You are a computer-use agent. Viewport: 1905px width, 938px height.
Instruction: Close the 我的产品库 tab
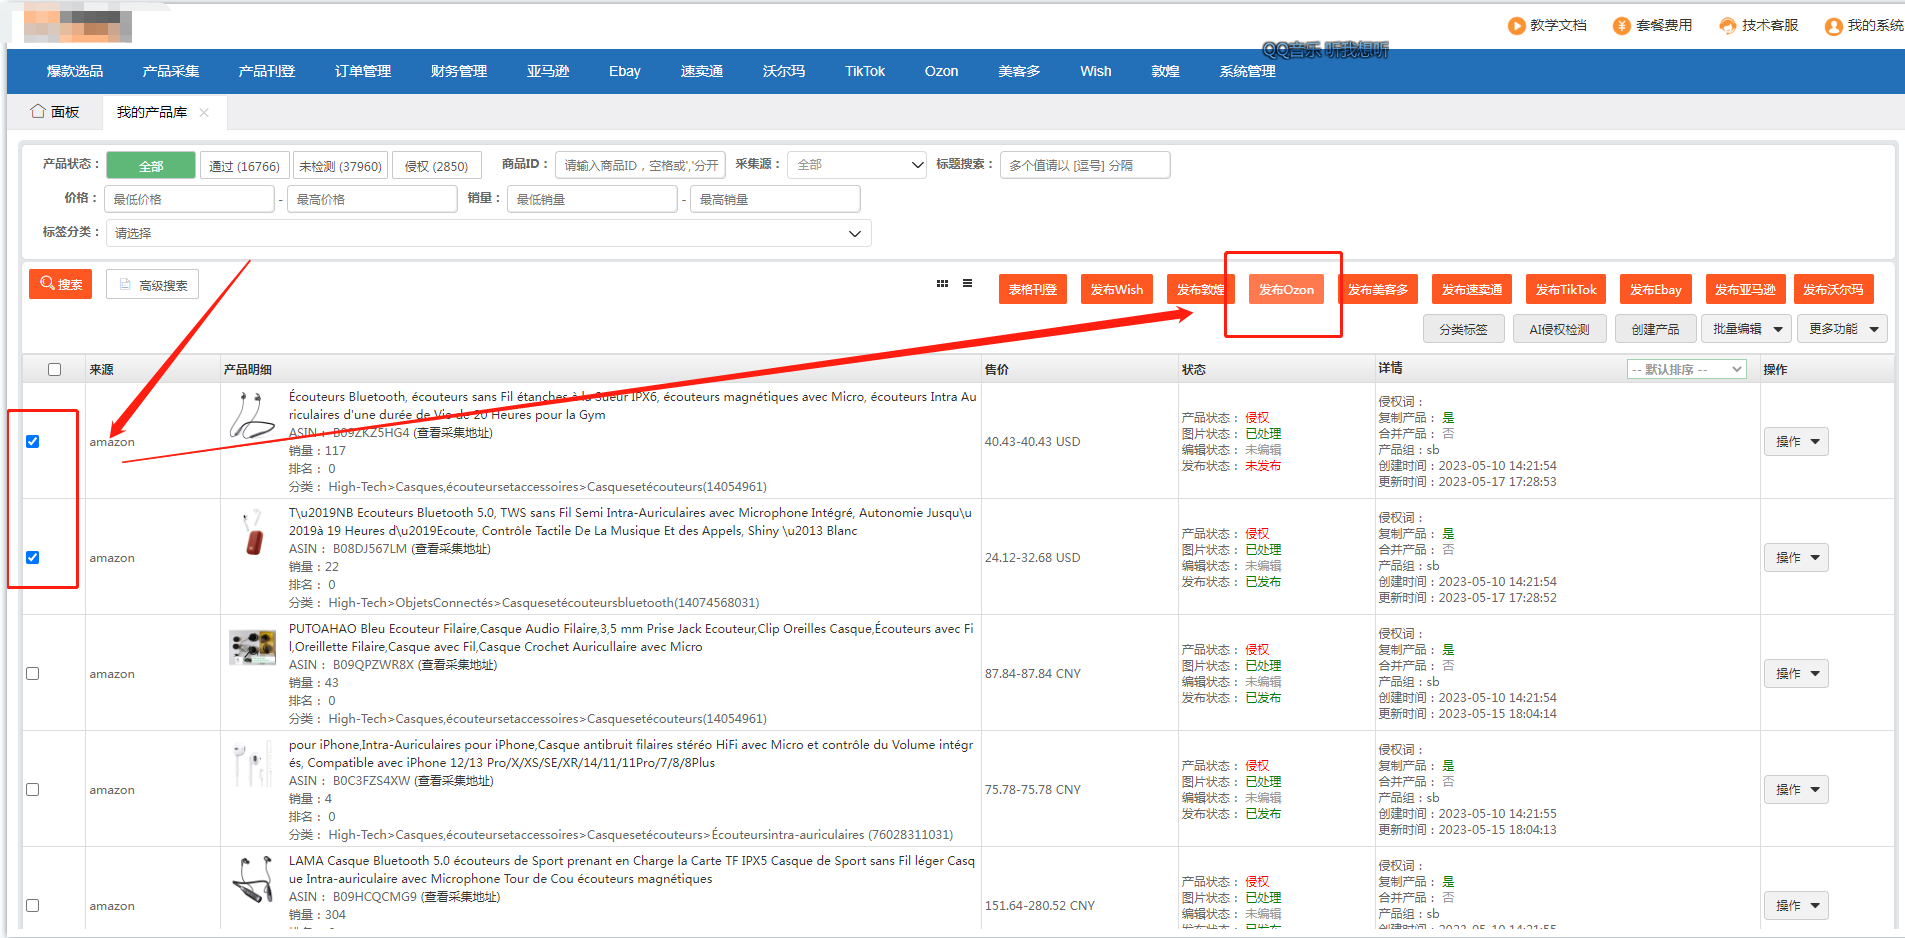[x=204, y=112]
